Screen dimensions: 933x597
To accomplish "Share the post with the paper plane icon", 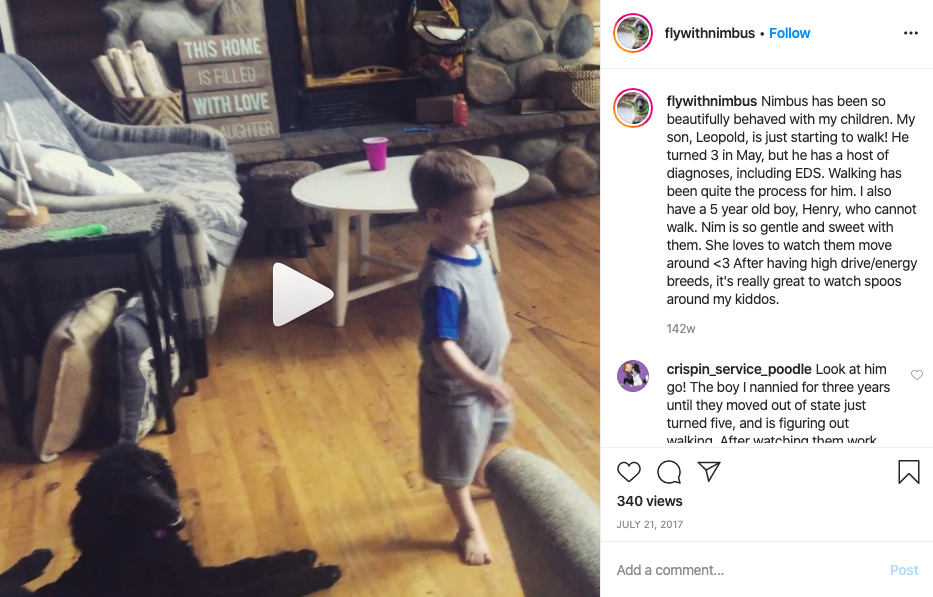I will (x=709, y=471).
